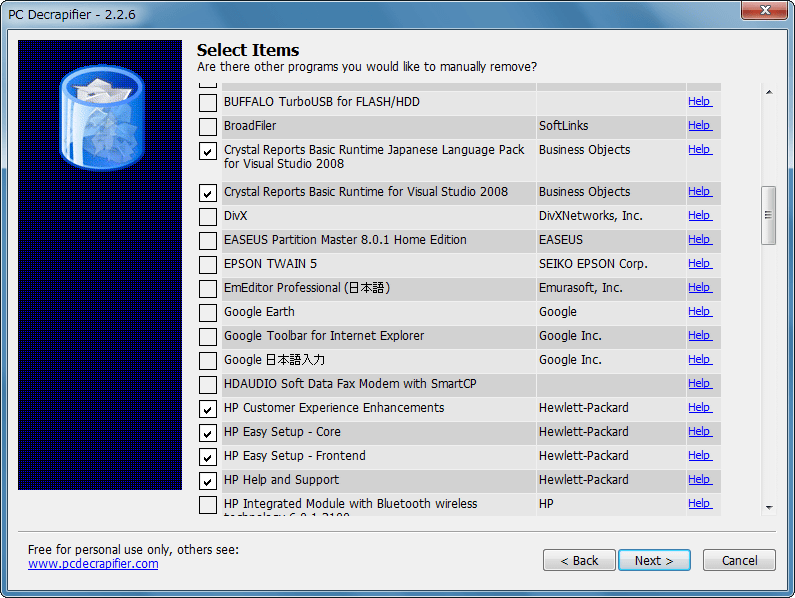Check the Google Earth checkbox
Viewport: 795px width, 598px height.
tap(208, 313)
